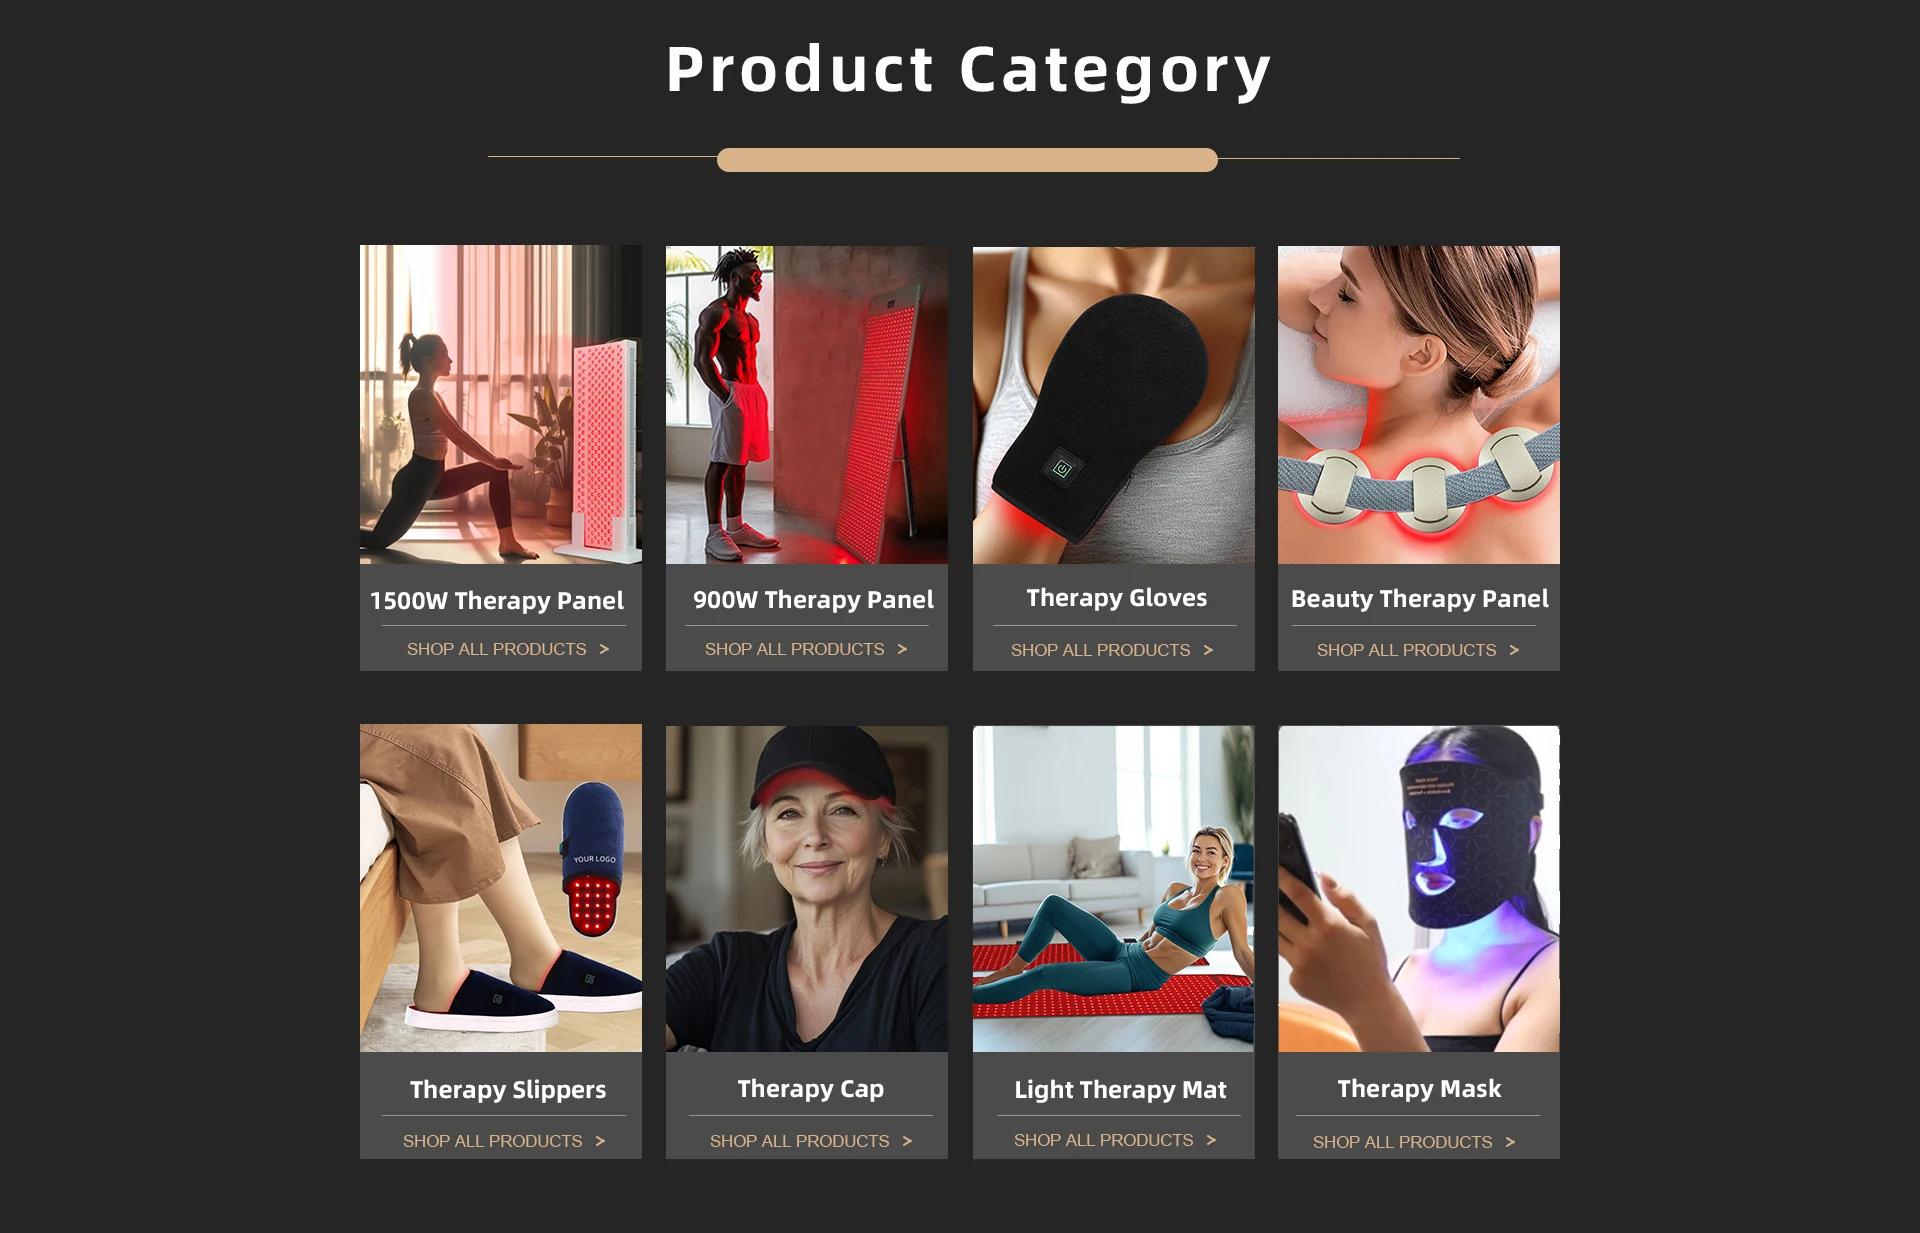Open the 1500W Therapy Panel product image
Screen dimensions: 1920x1233
[x=501, y=404]
